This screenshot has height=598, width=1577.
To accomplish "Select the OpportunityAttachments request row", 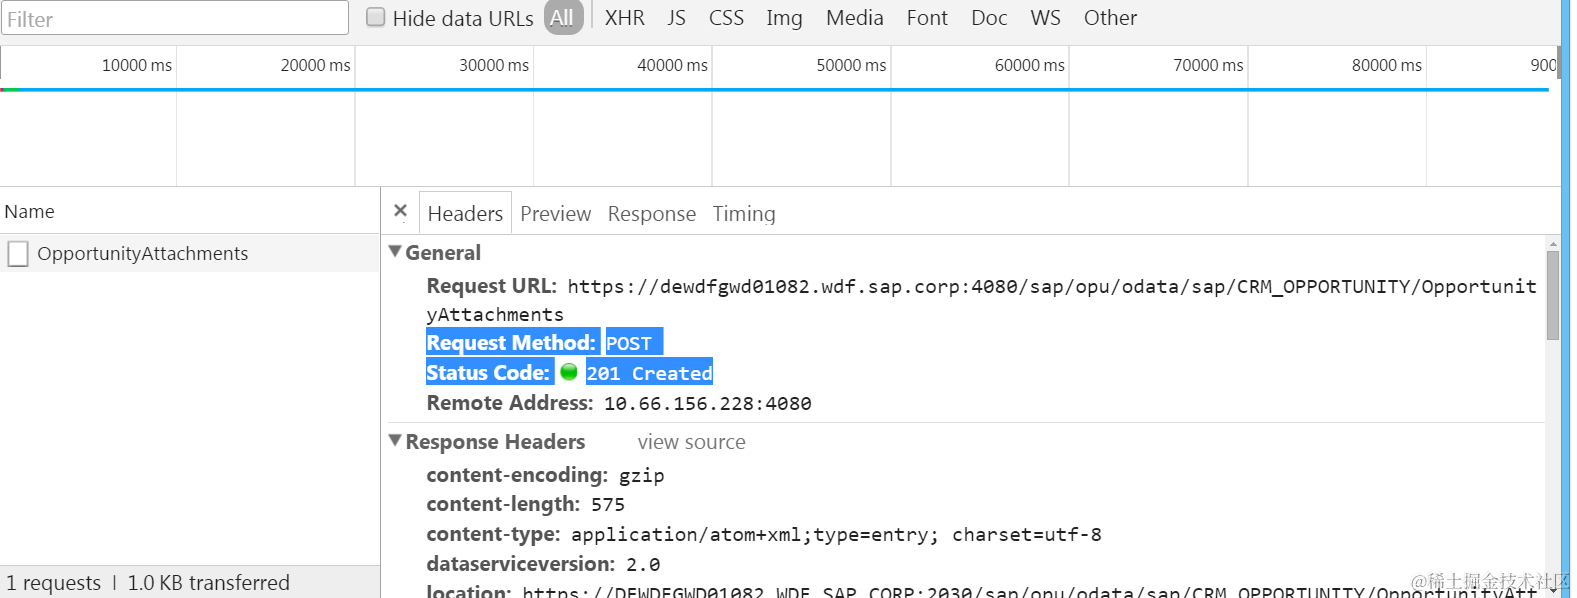I will point(190,253).
